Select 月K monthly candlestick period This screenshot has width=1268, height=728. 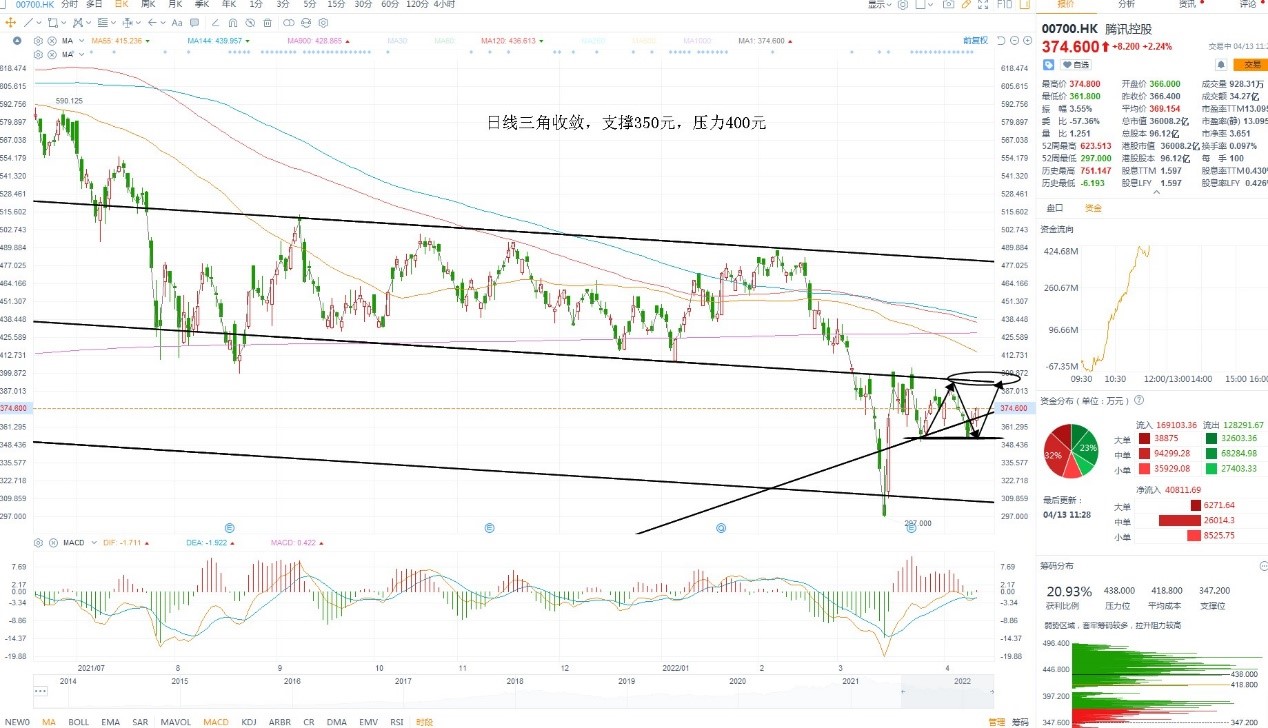point(175,4)
